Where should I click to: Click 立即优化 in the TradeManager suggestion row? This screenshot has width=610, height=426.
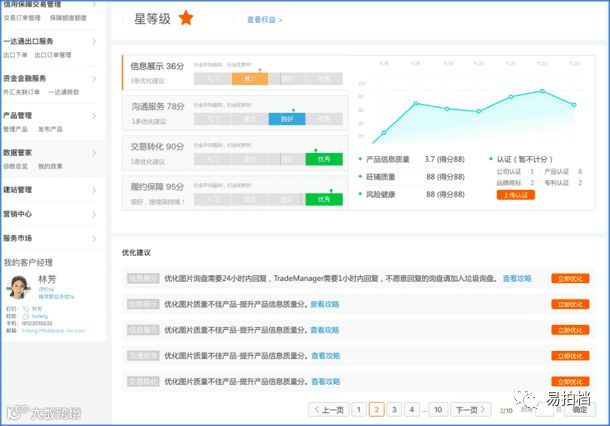coord(570,279)
